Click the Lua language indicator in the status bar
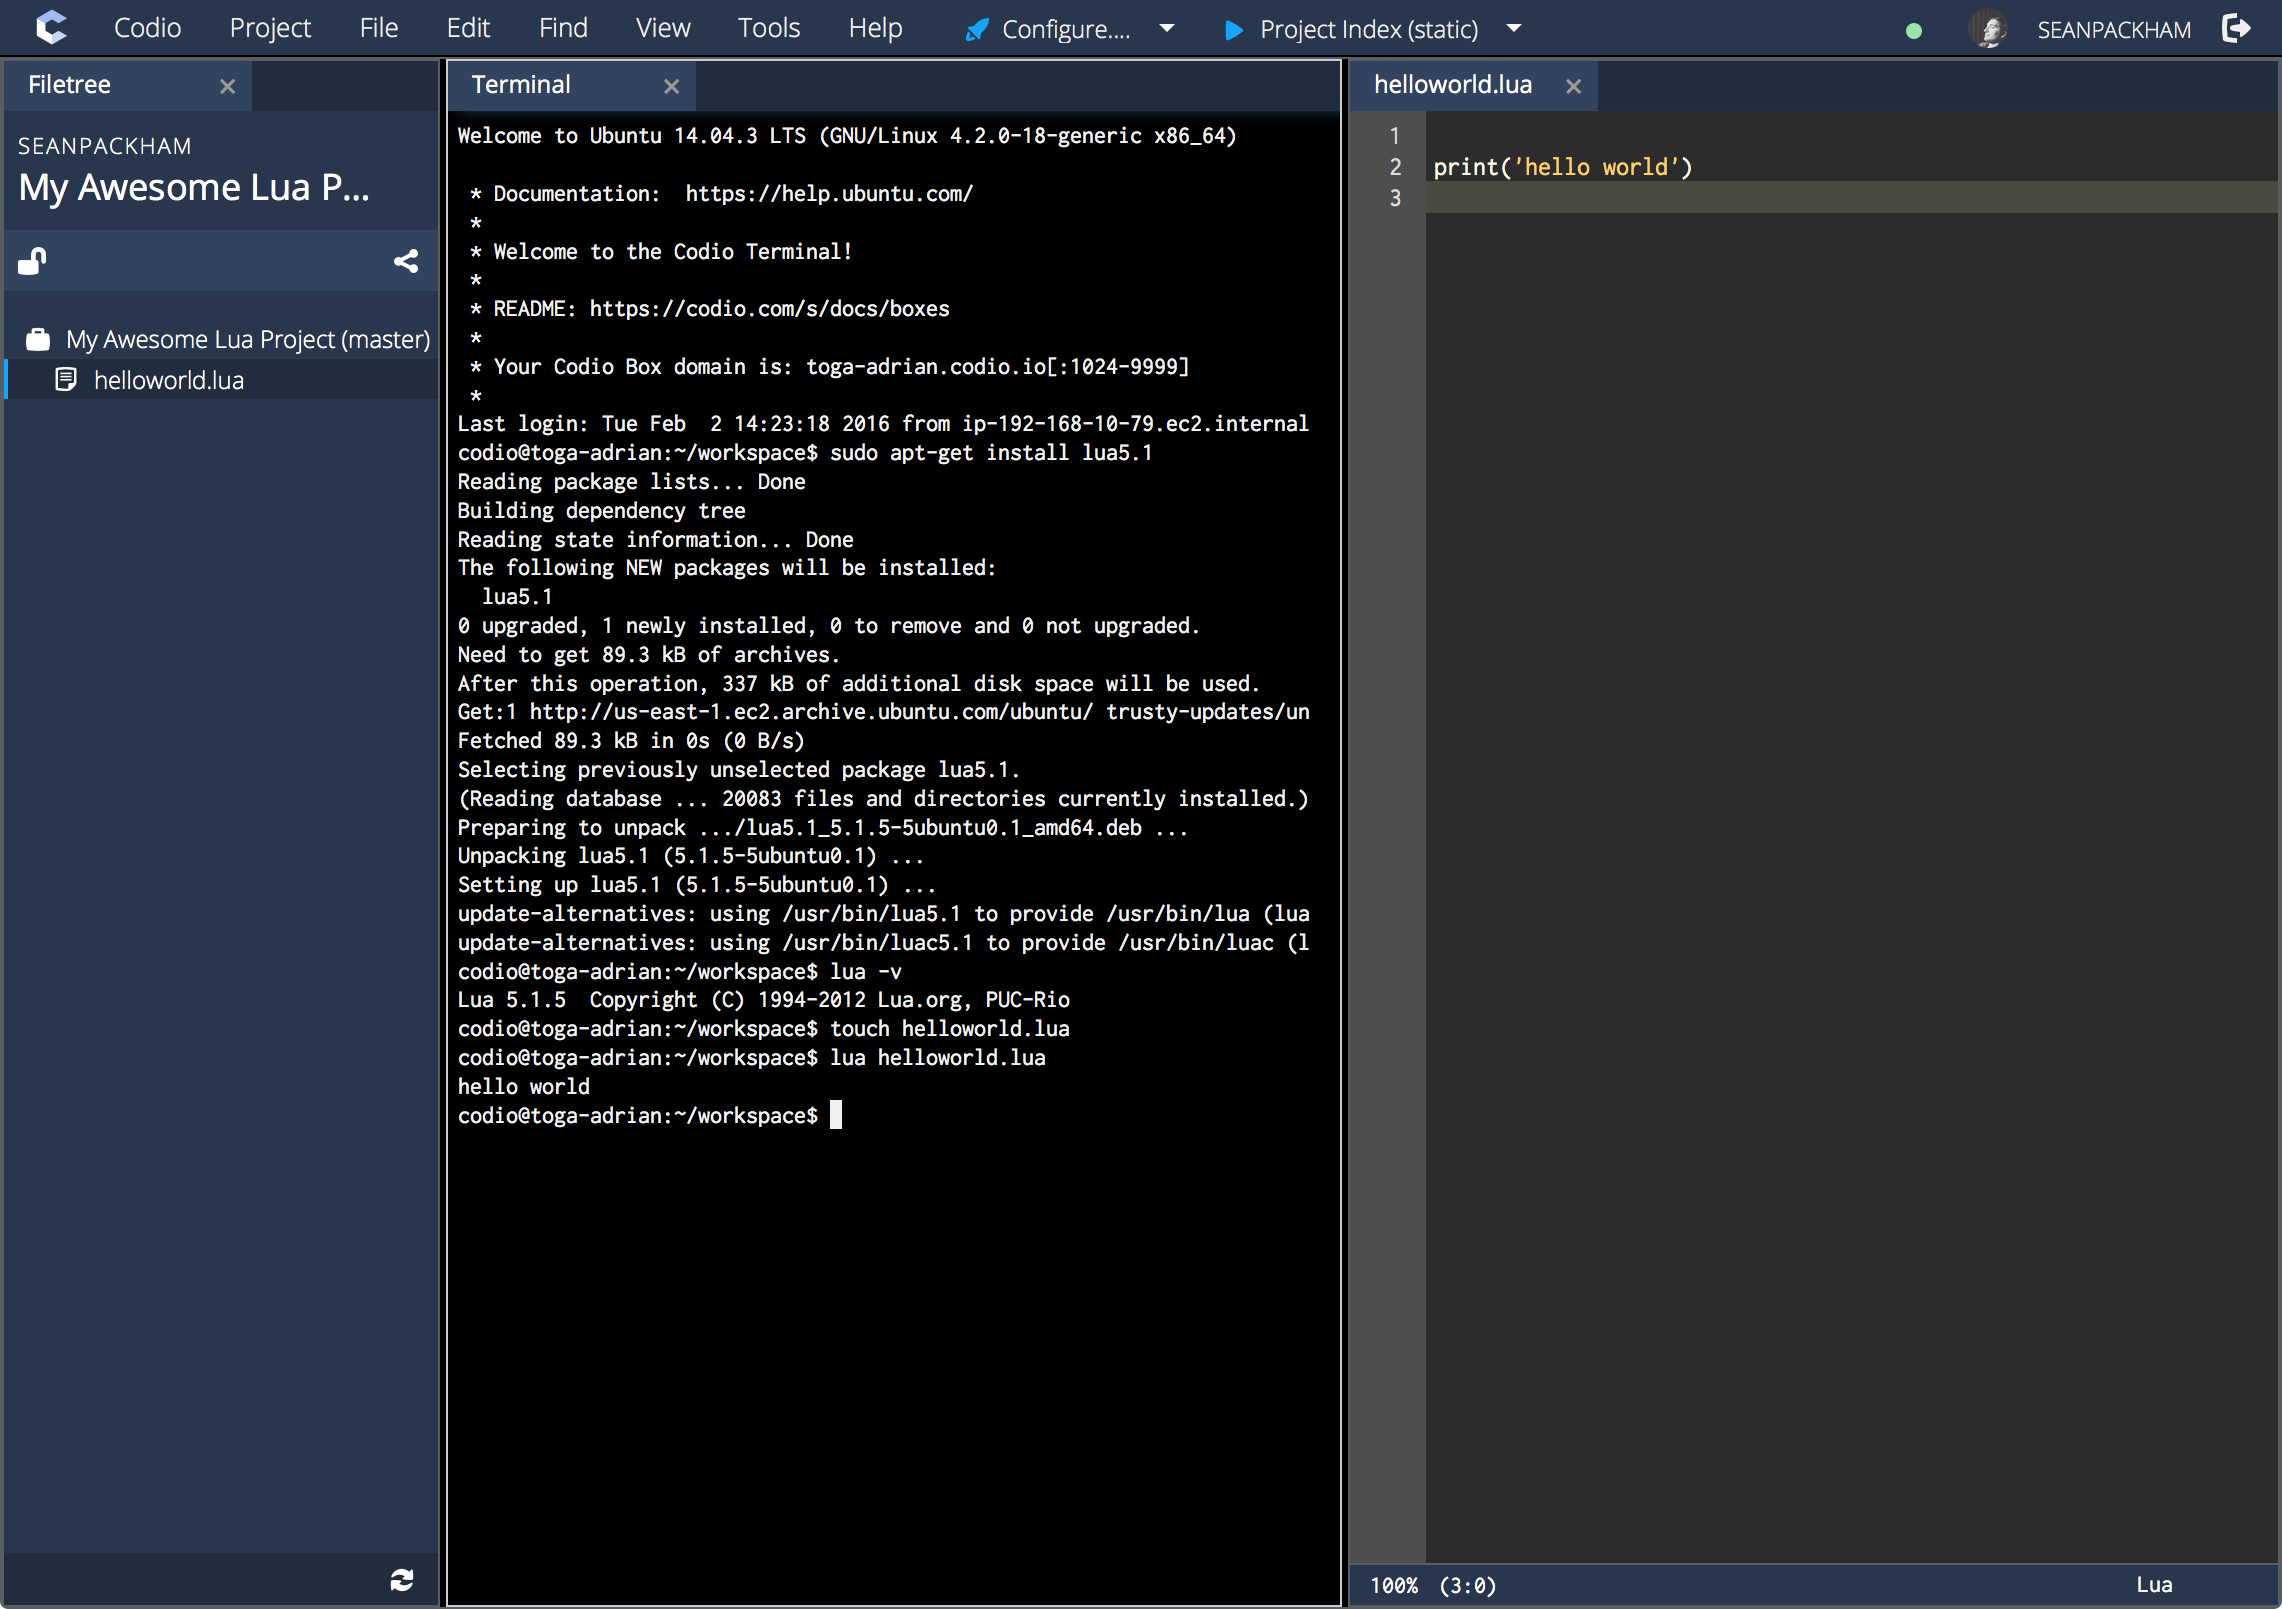 pos(2152,1584)
